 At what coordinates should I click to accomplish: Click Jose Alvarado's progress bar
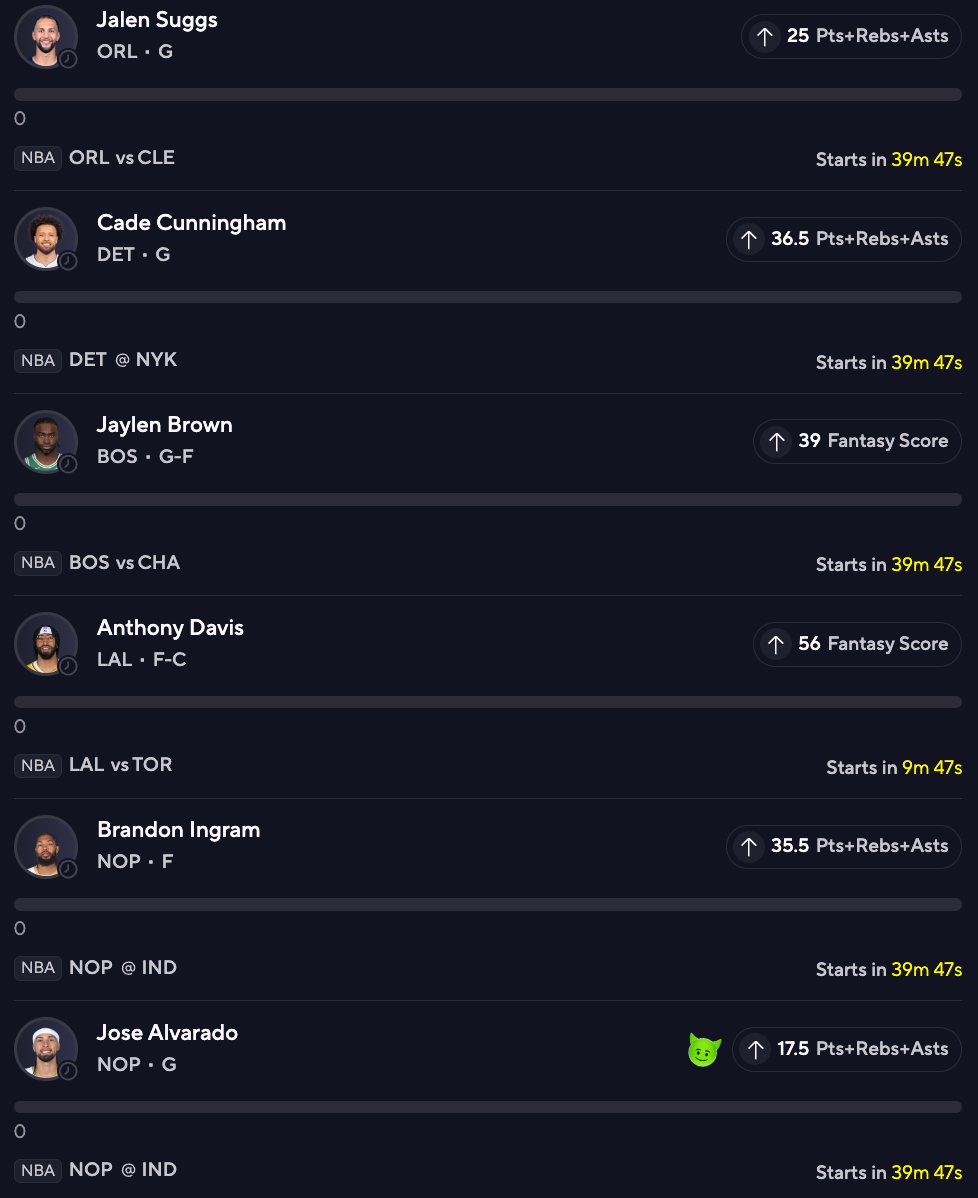(488, 1107)
